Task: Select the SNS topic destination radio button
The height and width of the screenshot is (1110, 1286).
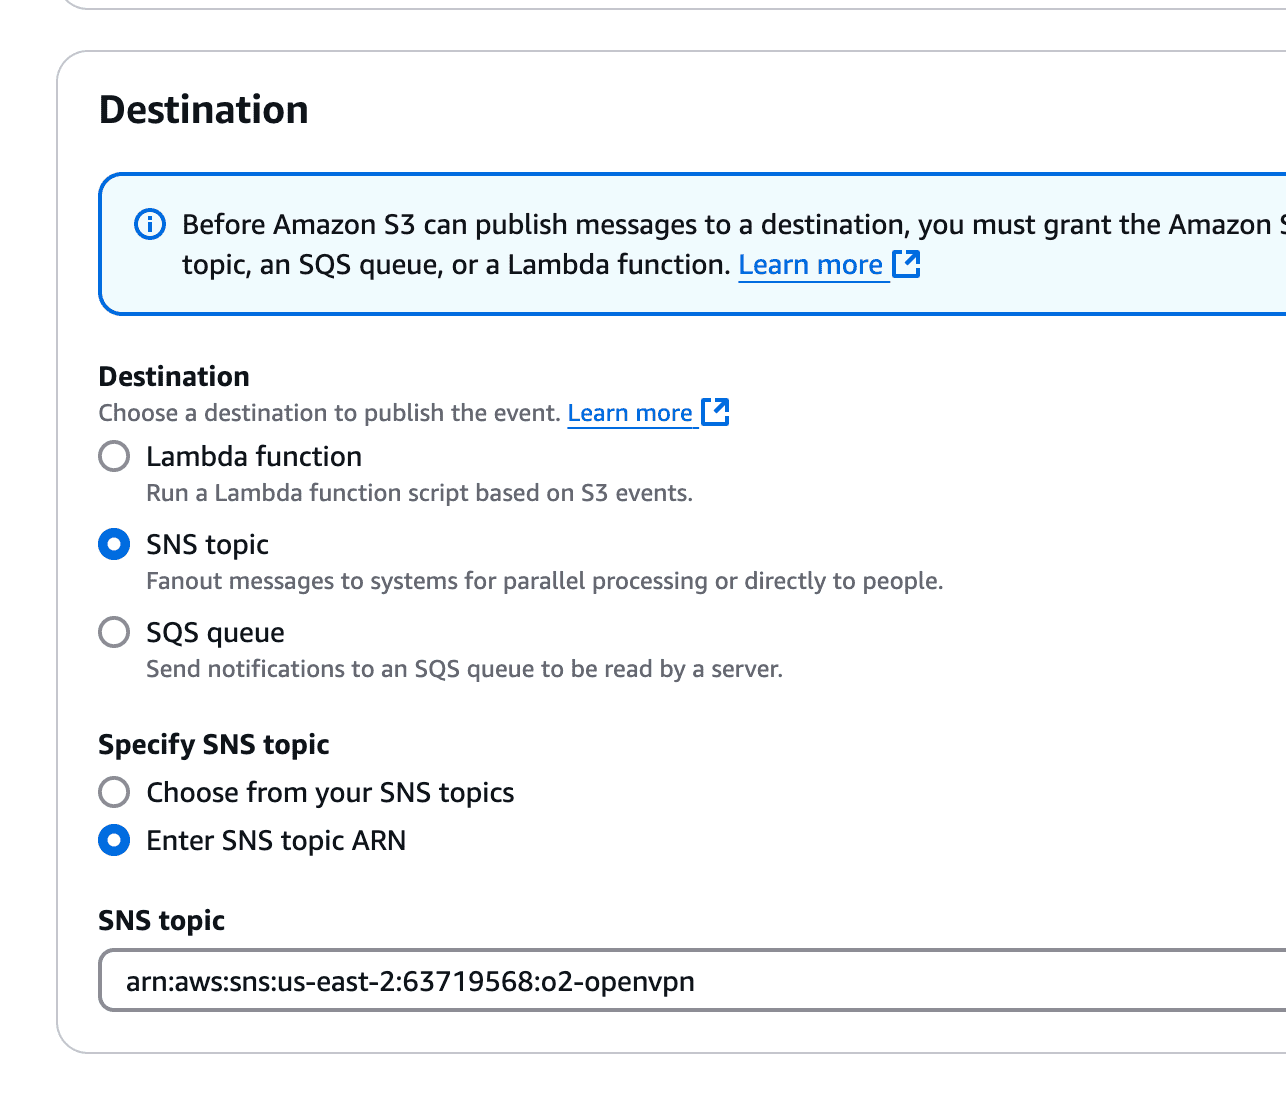Action: pyautogui.click(x=114, y=544)
